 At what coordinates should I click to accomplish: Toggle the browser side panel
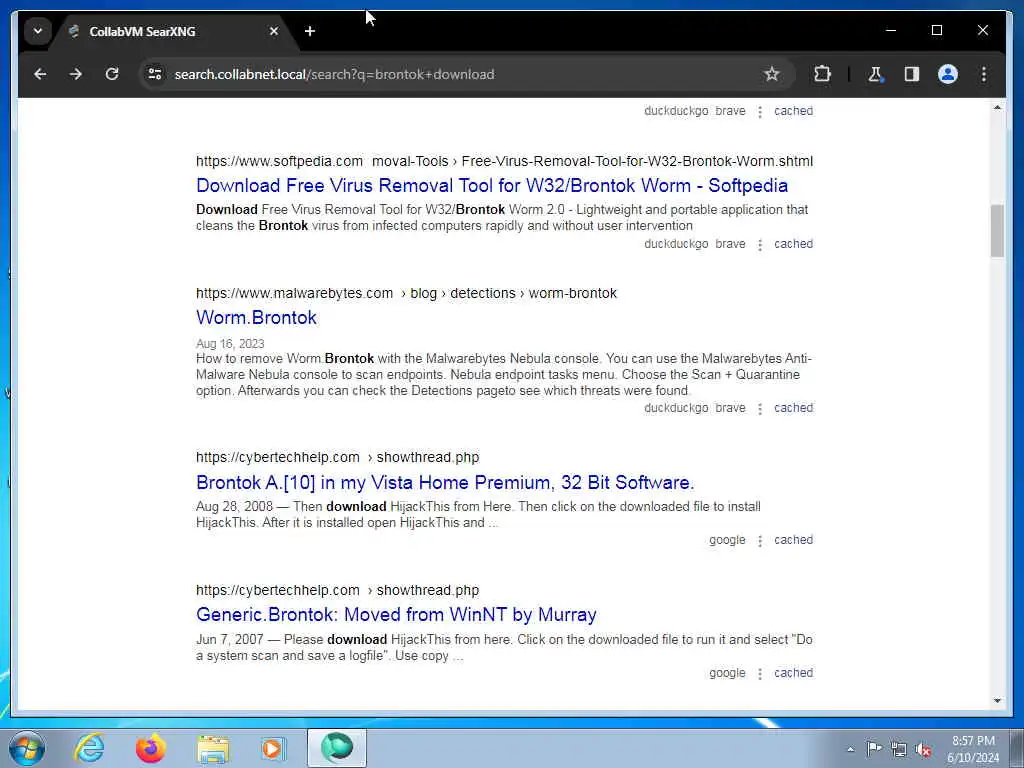[912, 74]
